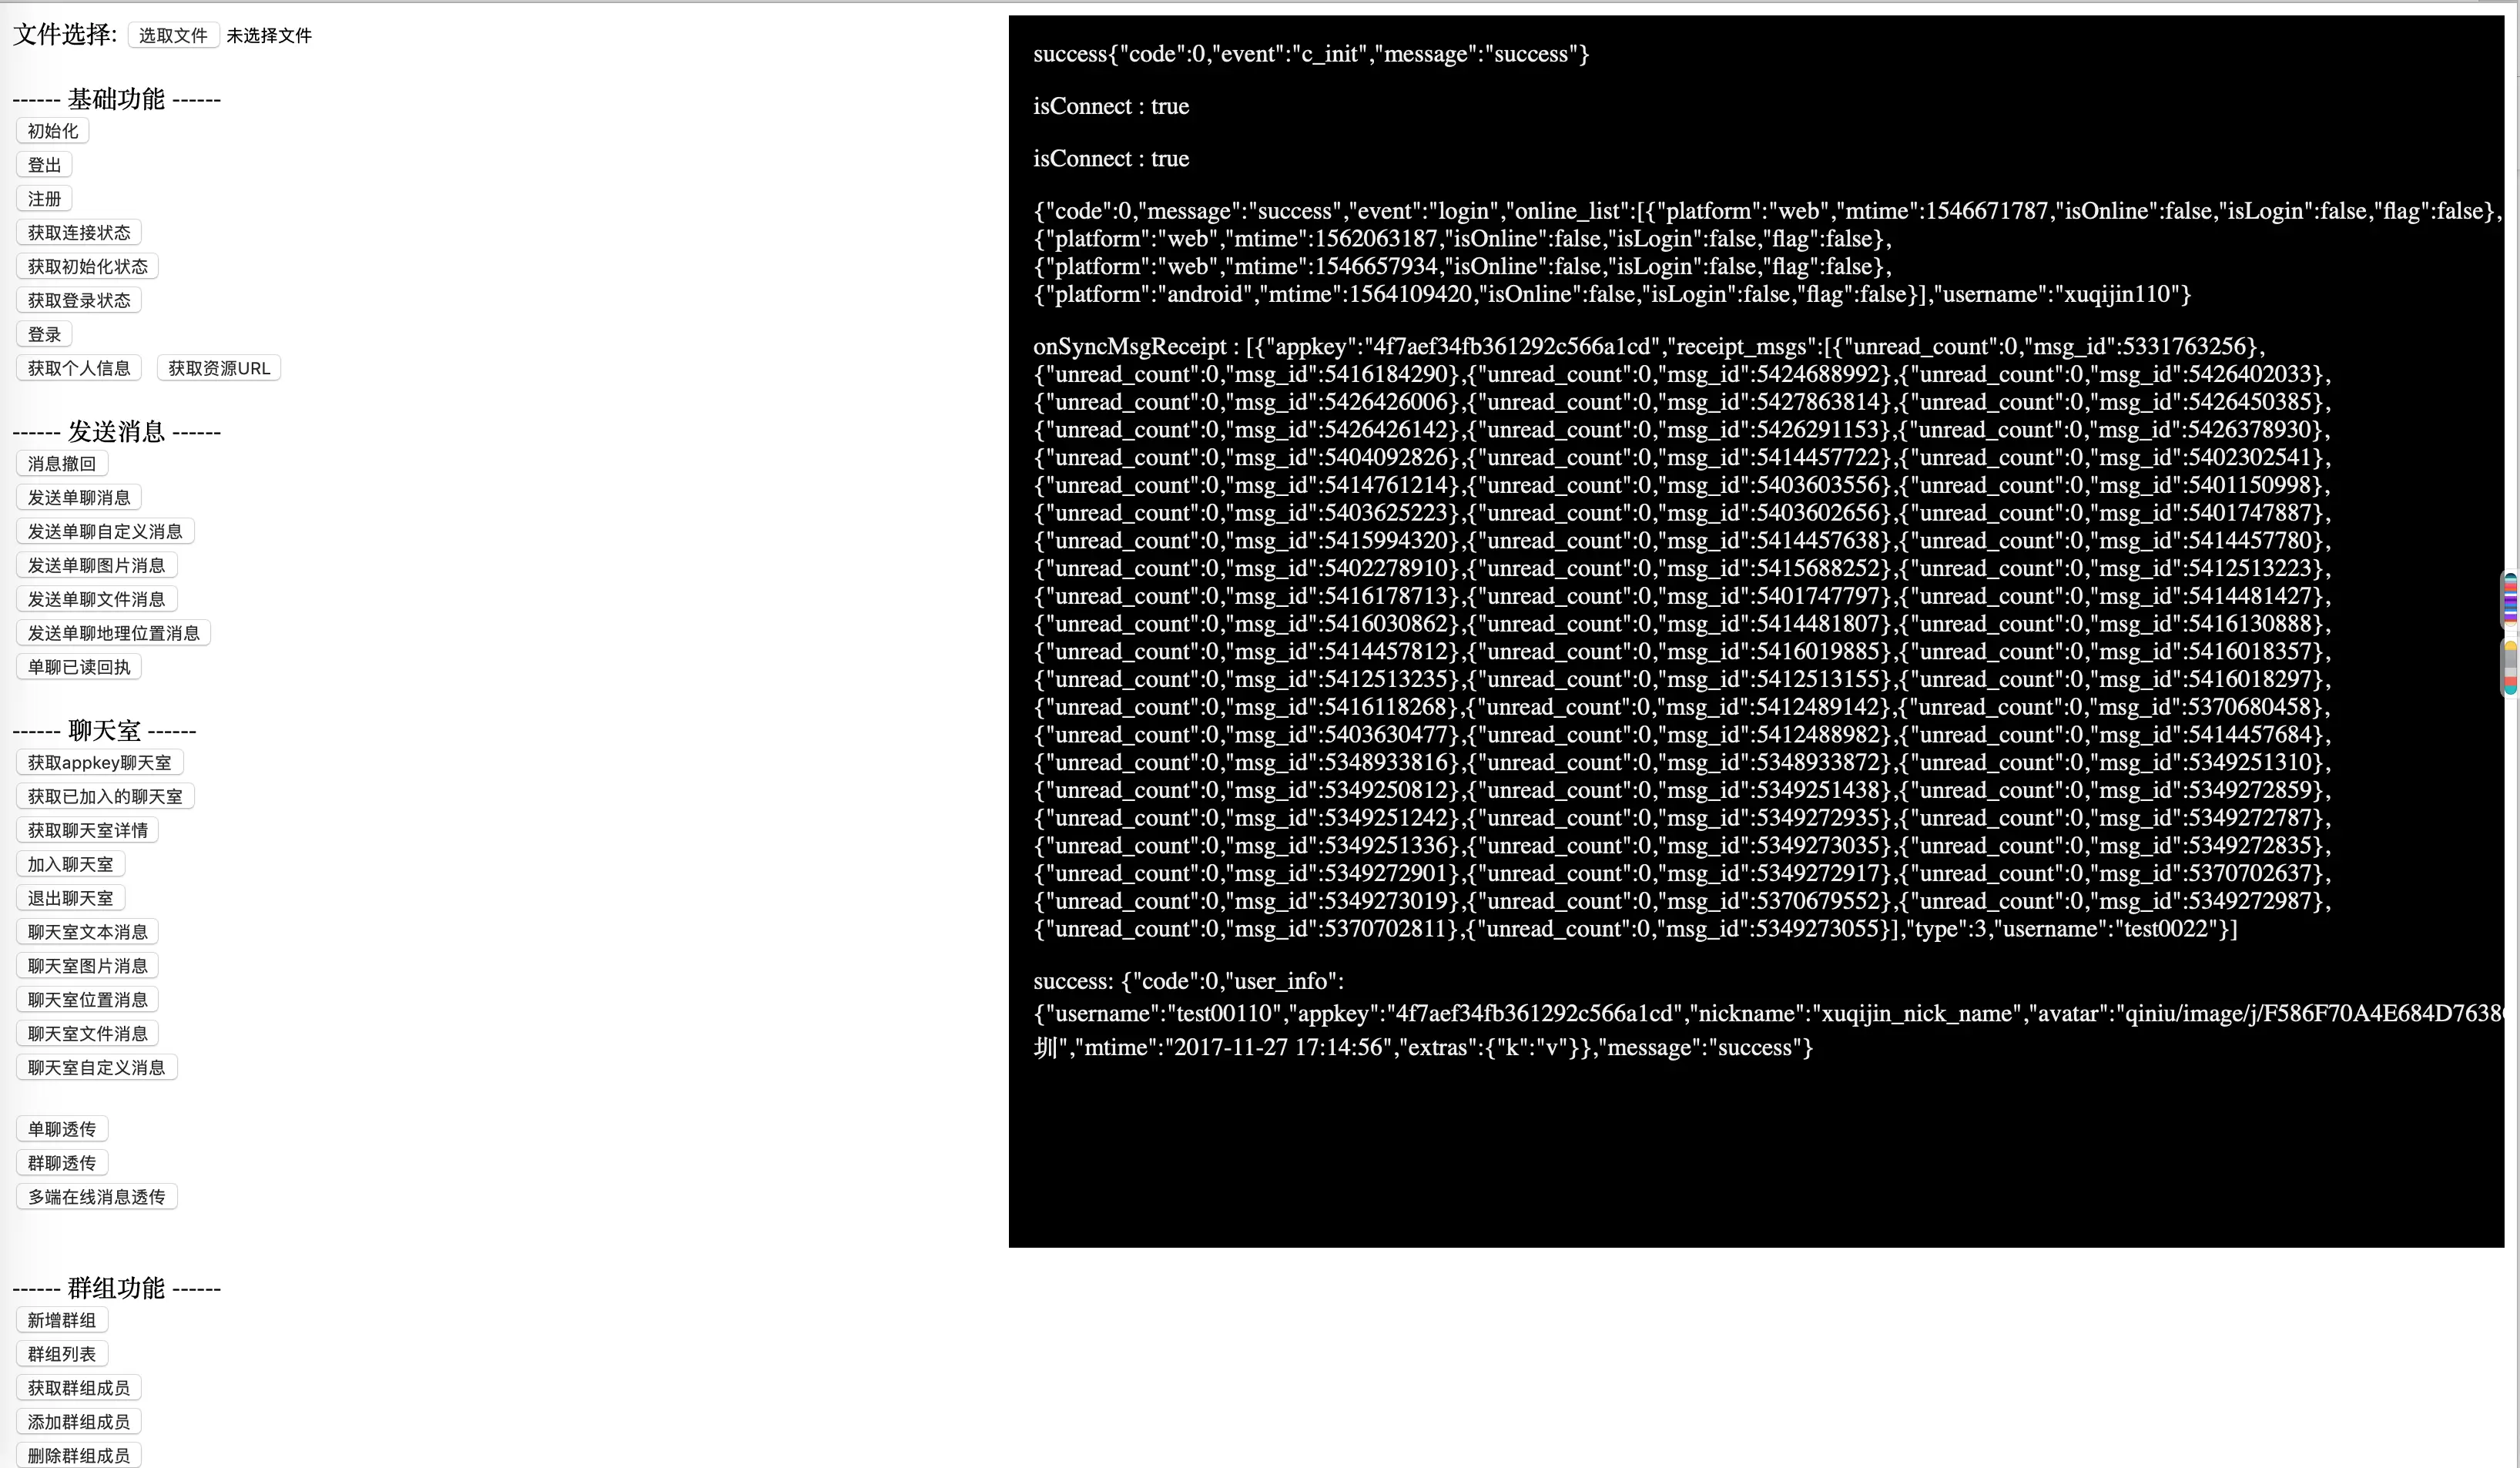This screenshot has width=2520, height=1468.
Task: Click 获取资源URL button
Action: tap(219, 368)
